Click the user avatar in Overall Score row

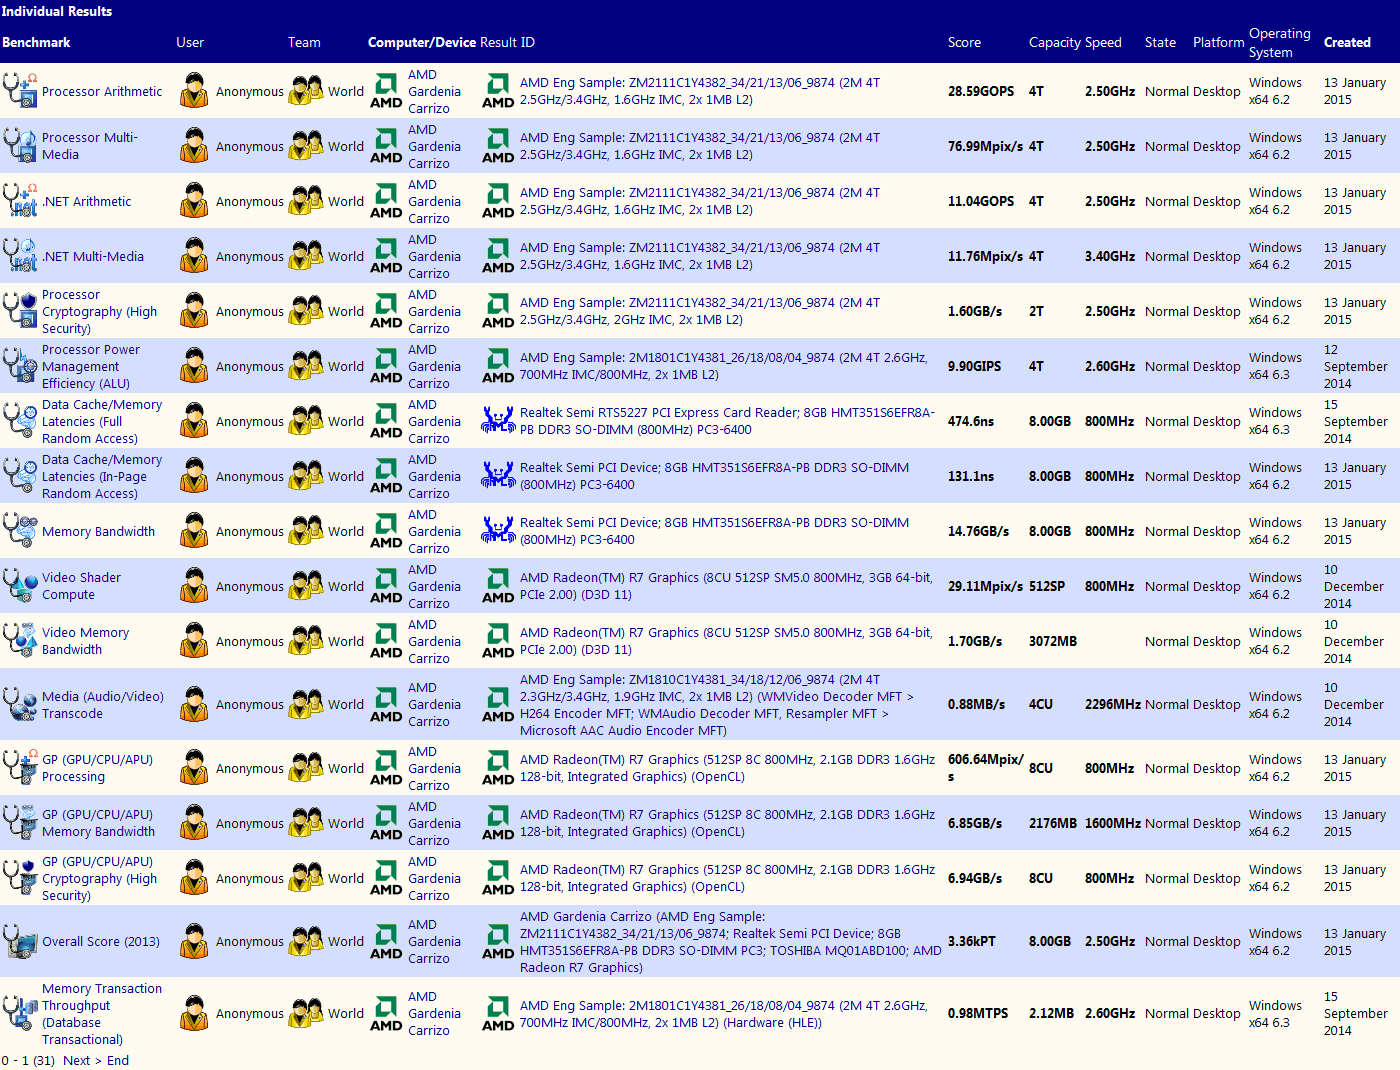(x=194, y=941)
